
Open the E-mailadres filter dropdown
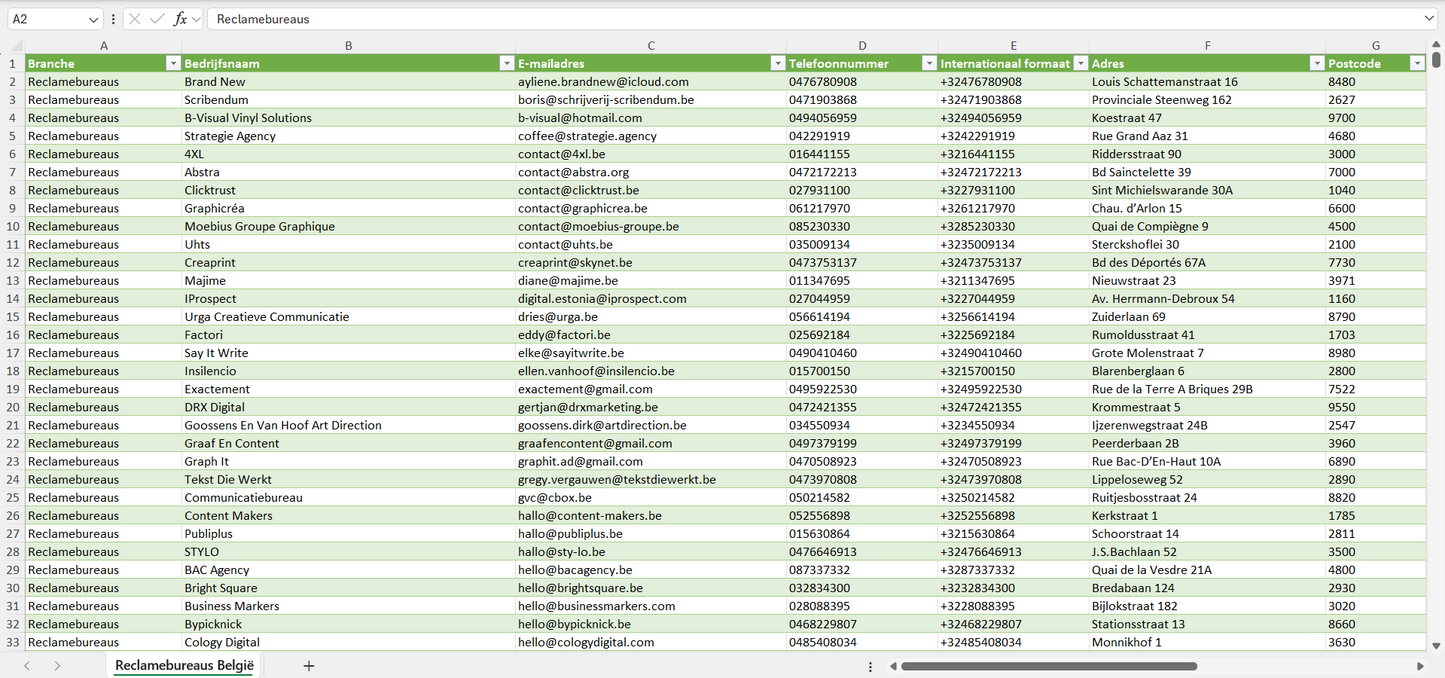click(777, 64)
